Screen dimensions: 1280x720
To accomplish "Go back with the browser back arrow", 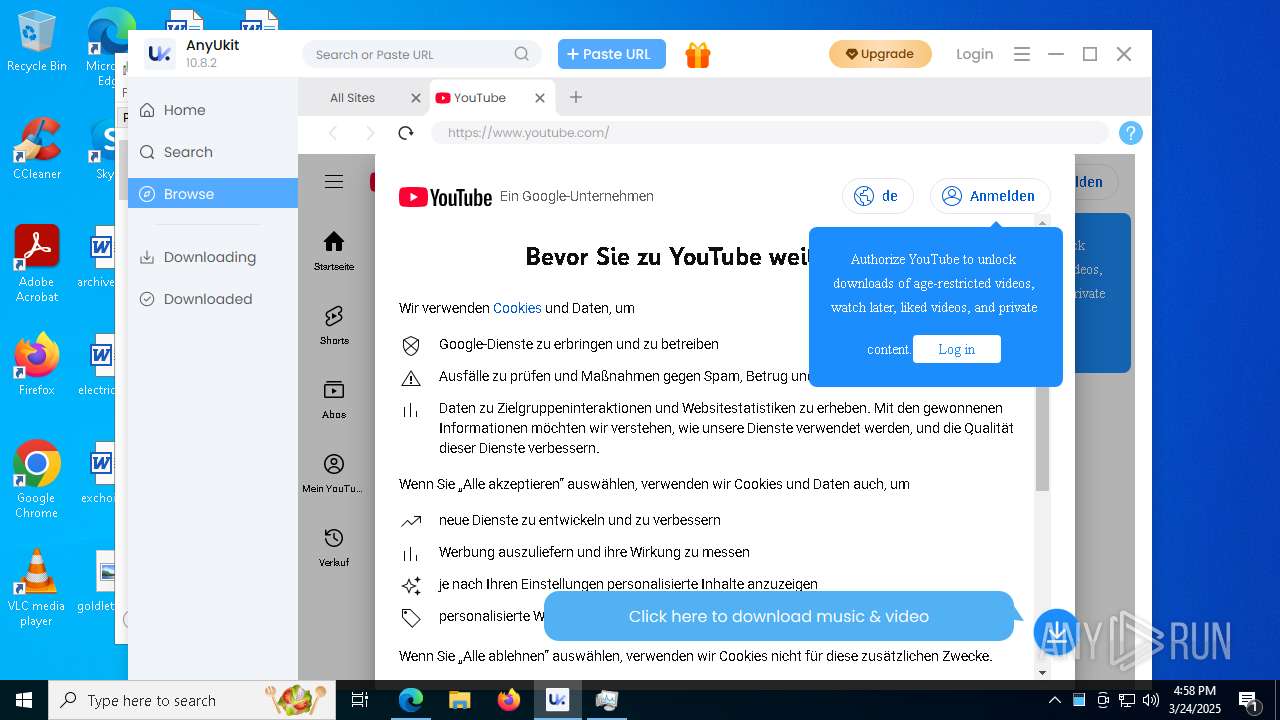I will tap(333, 133).
